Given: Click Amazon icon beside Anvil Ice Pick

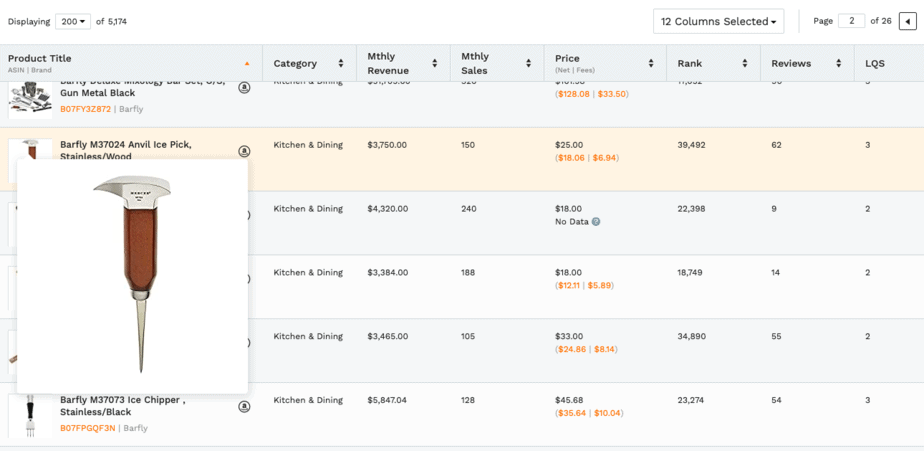Looking at the screenshot, I should [244, 152].
